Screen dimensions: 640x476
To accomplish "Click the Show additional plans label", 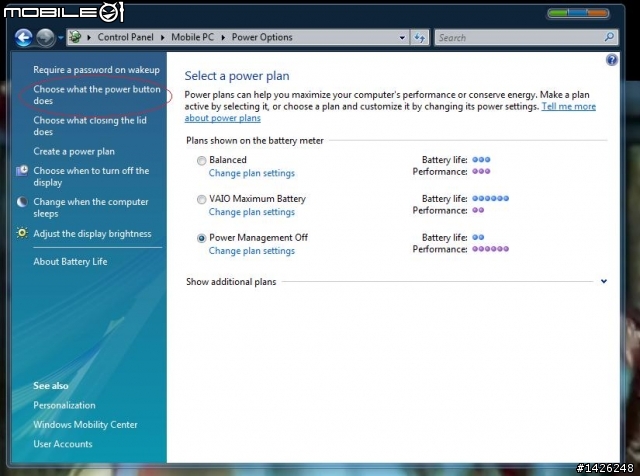I will (x=231, y=282).
